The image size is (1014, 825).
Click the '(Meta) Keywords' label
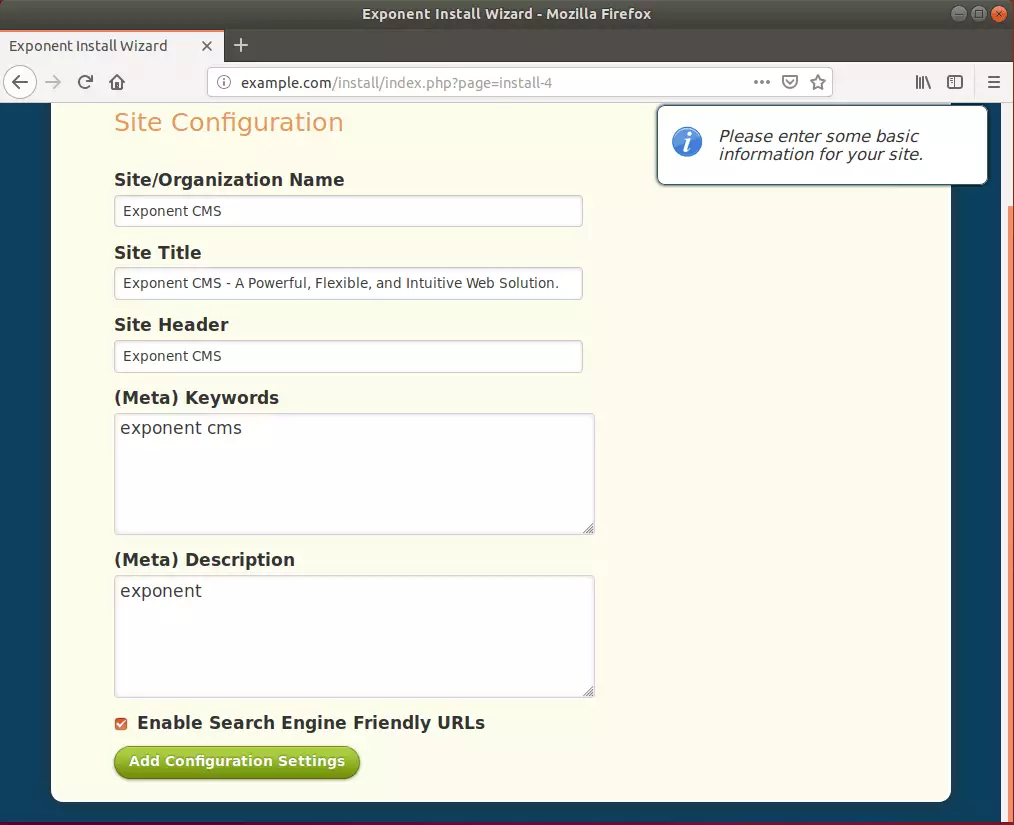point(197,398)
